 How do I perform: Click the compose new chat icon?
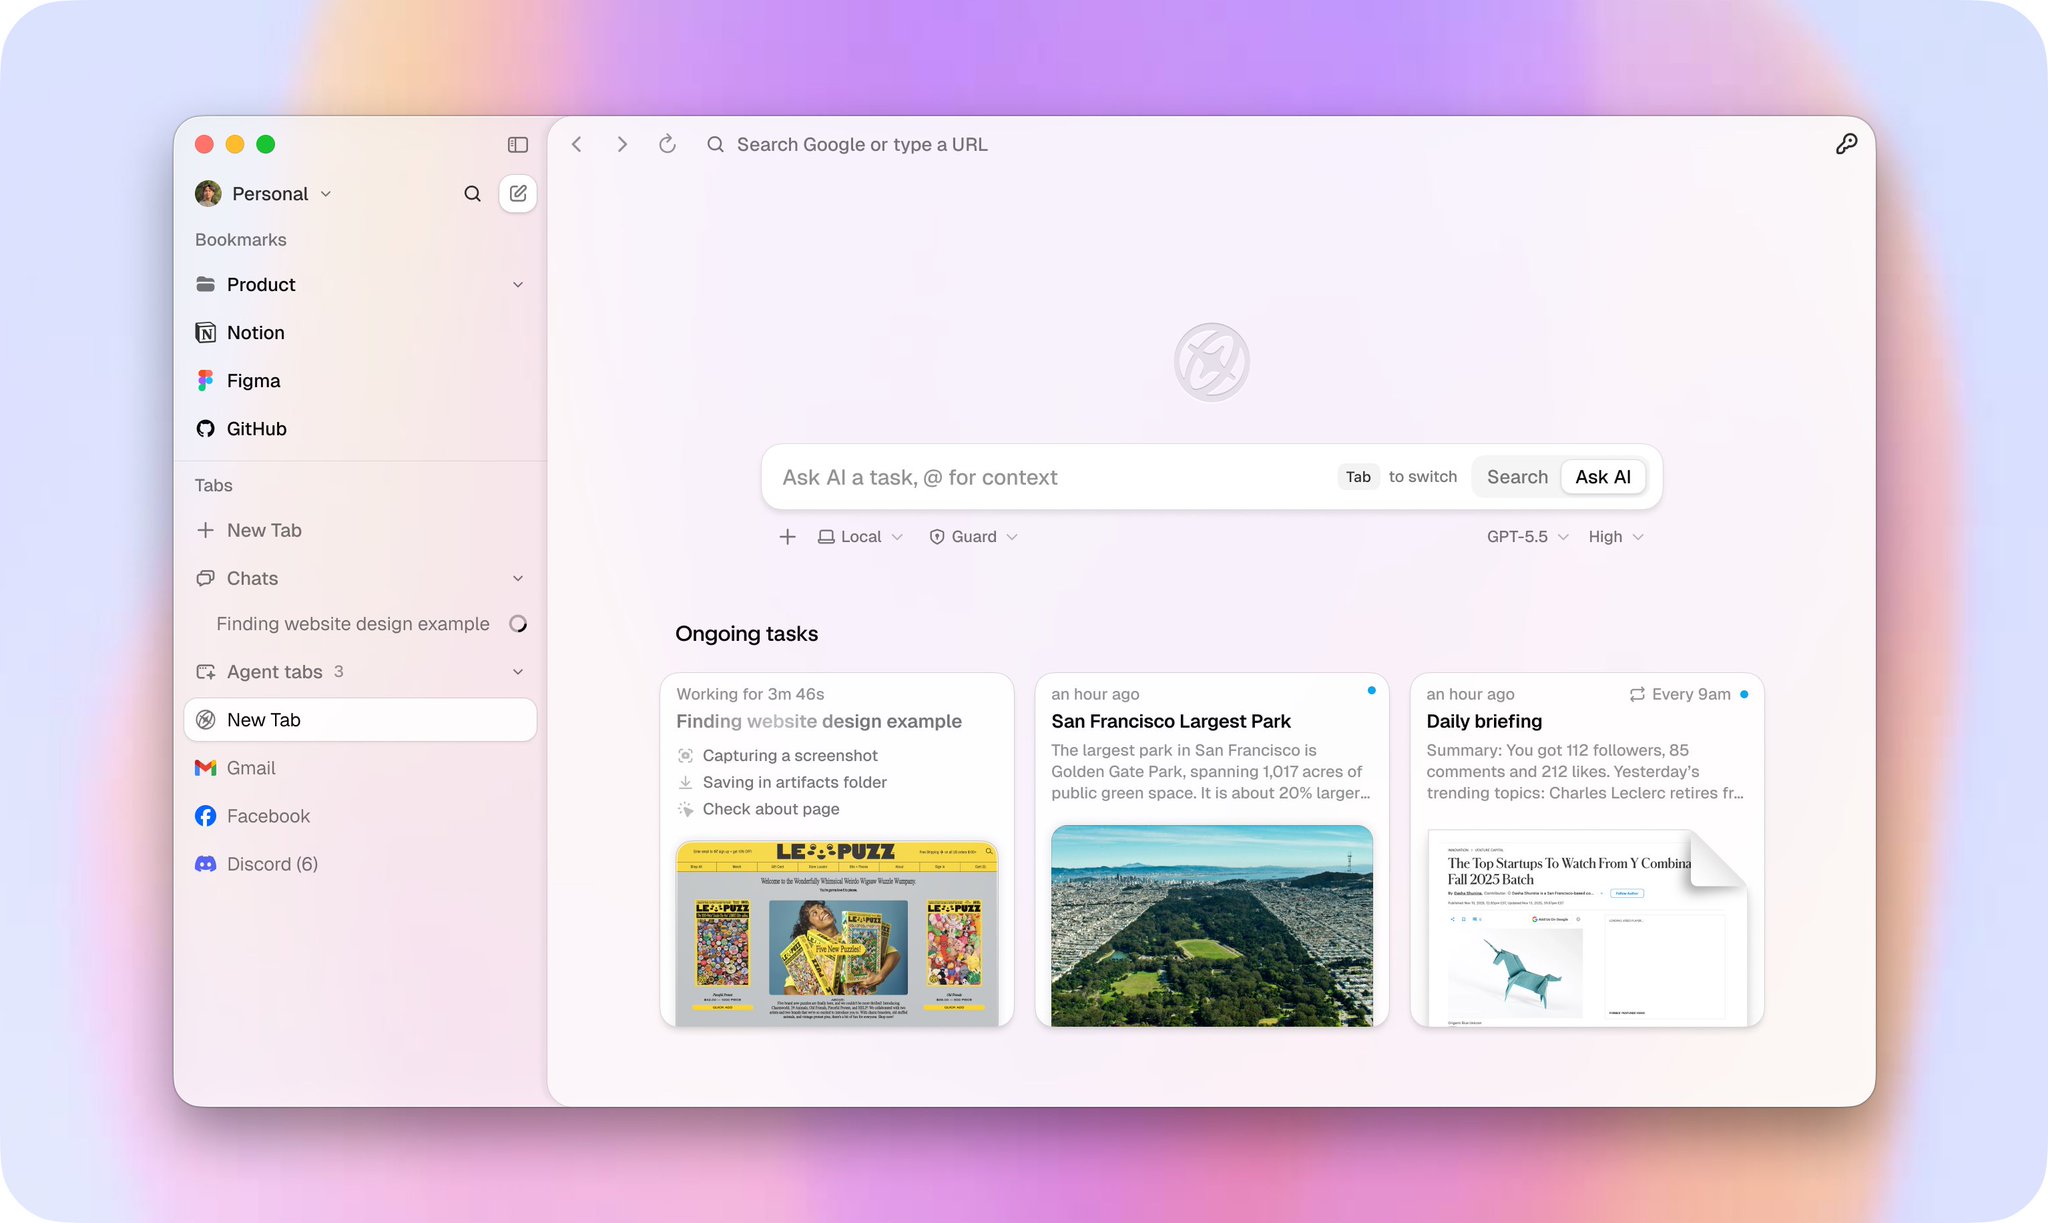coord(518,194)
